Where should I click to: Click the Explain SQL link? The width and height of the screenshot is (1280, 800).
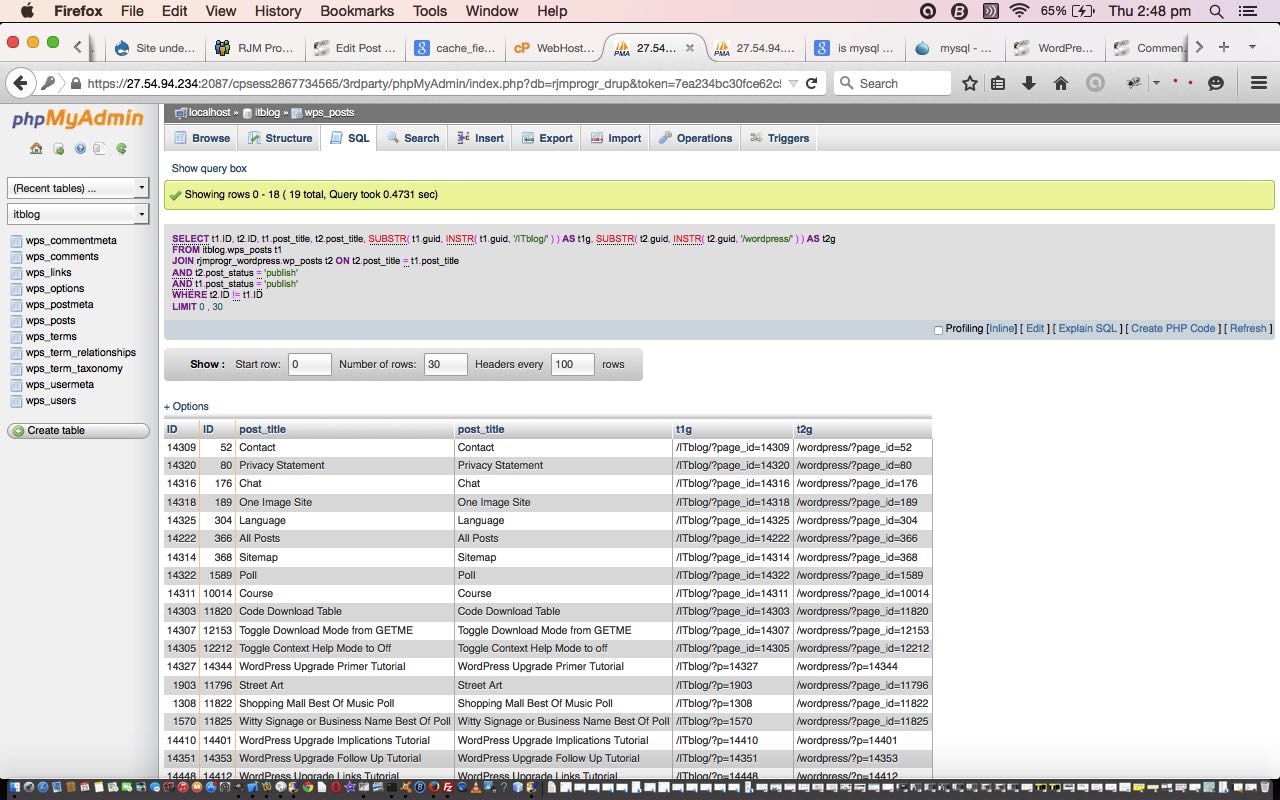click(1087, 328)
